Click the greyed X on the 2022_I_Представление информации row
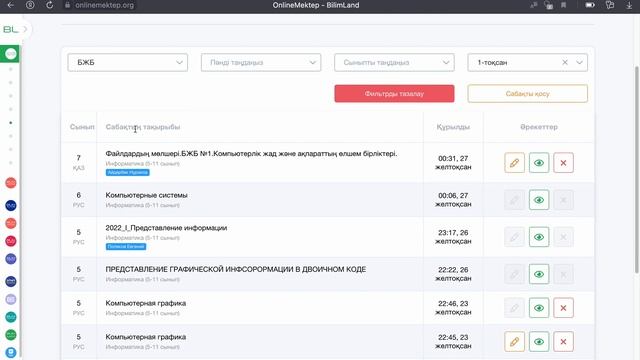The width and height of the screenshot is (640, 360). tap(563, 237)
